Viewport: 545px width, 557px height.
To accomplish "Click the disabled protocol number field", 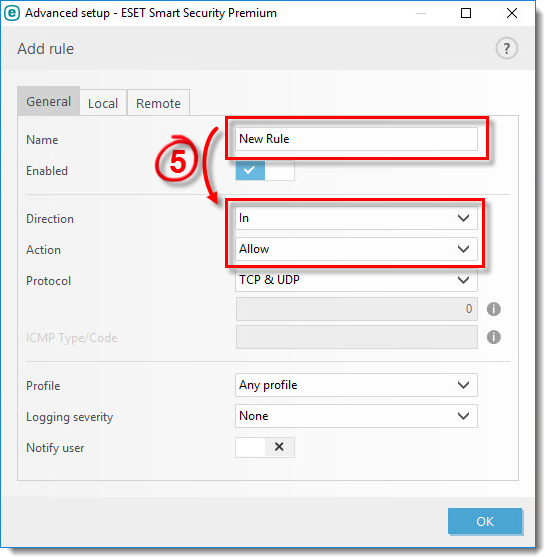I will coord(356,309).
